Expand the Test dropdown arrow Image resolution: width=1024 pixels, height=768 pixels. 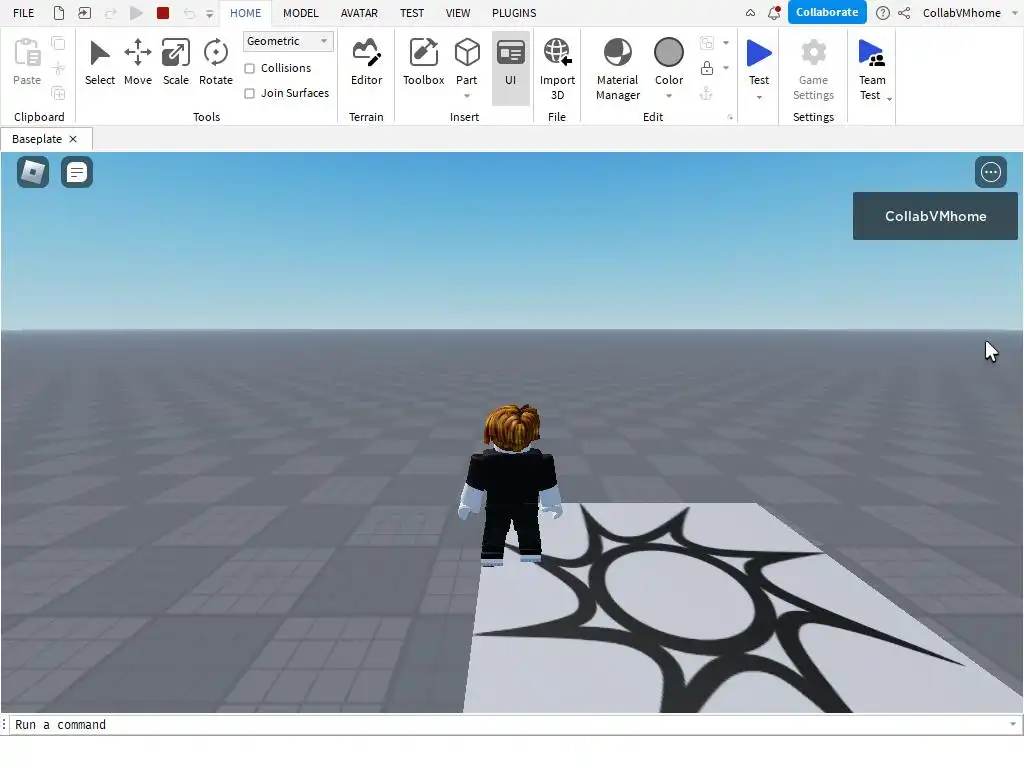click(x=759, y=98)
